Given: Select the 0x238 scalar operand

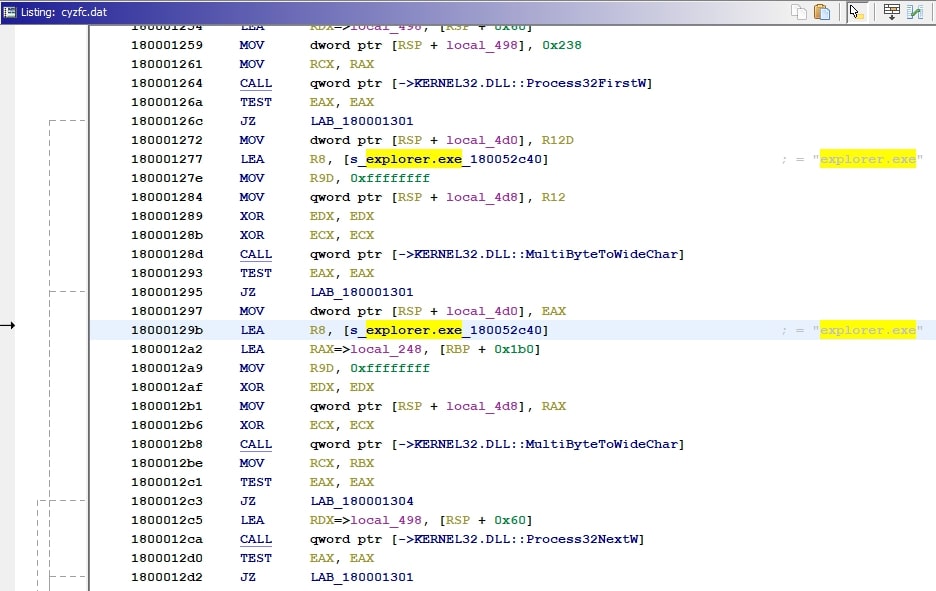Looking at the screenshot, I should point(561,45).
